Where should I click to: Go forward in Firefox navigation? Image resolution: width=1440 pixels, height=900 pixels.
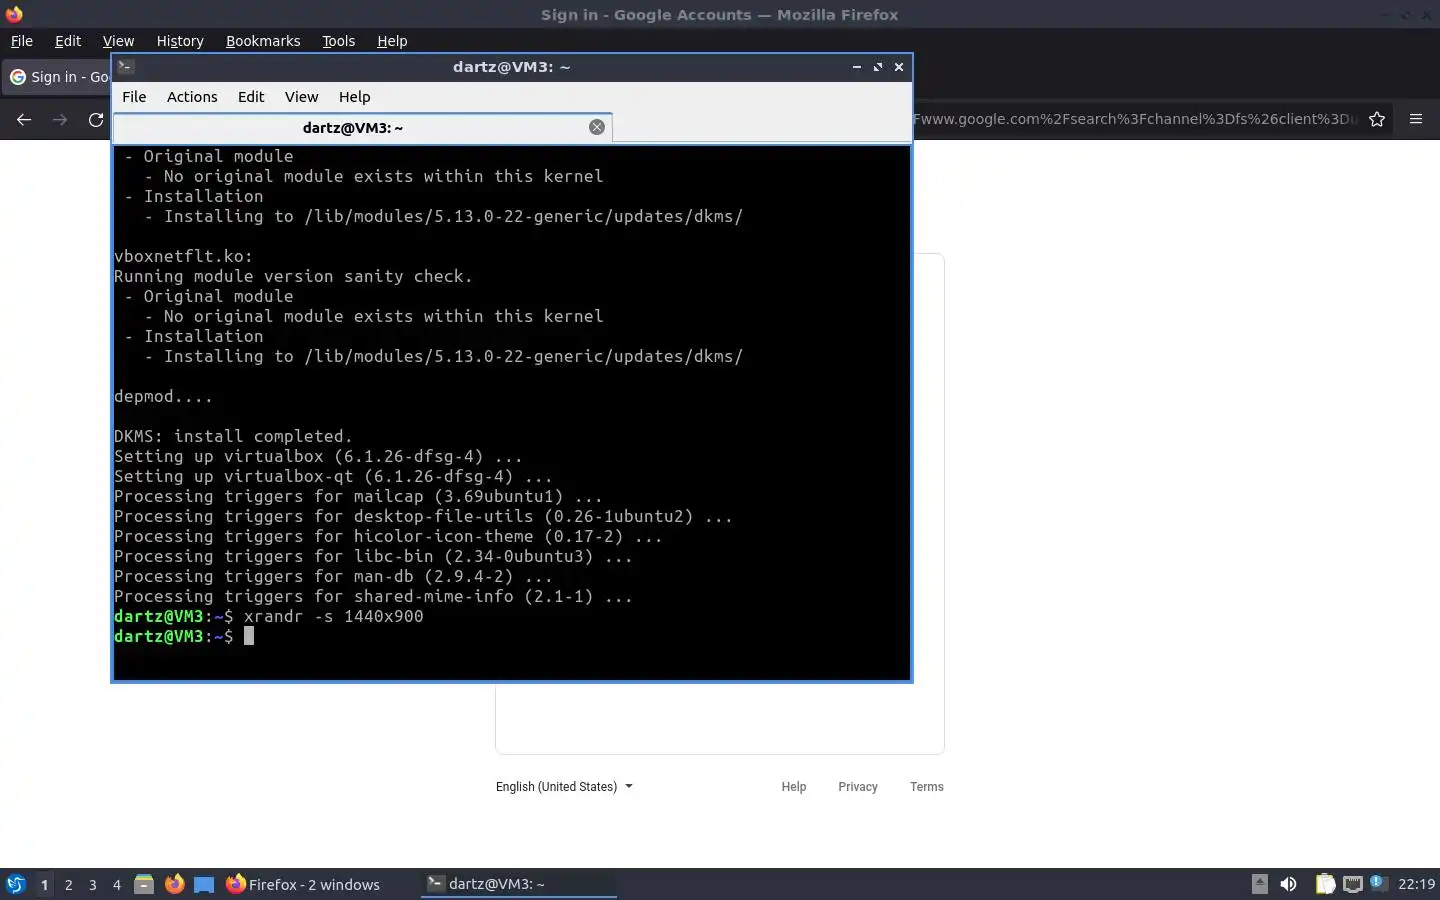pos(60,119)
